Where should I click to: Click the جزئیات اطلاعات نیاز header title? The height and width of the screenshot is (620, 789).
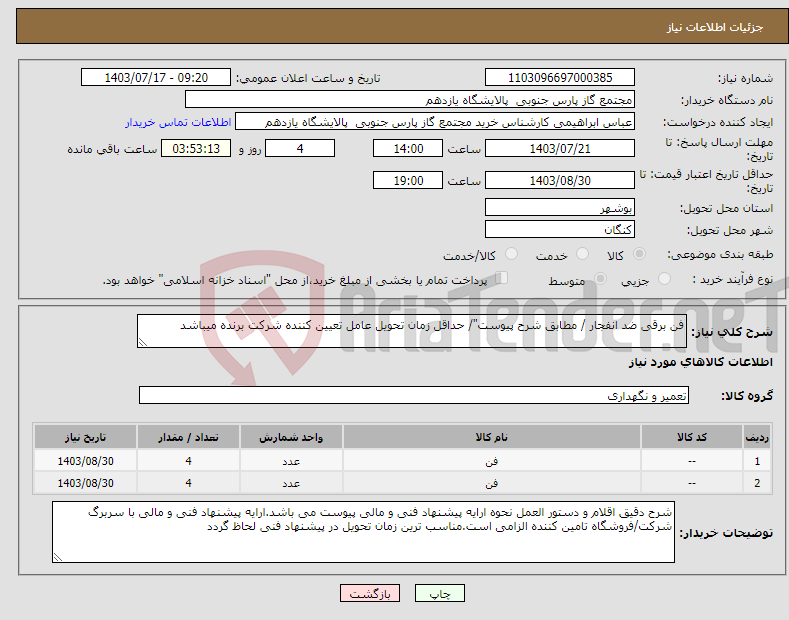click(x=715, y=27)
